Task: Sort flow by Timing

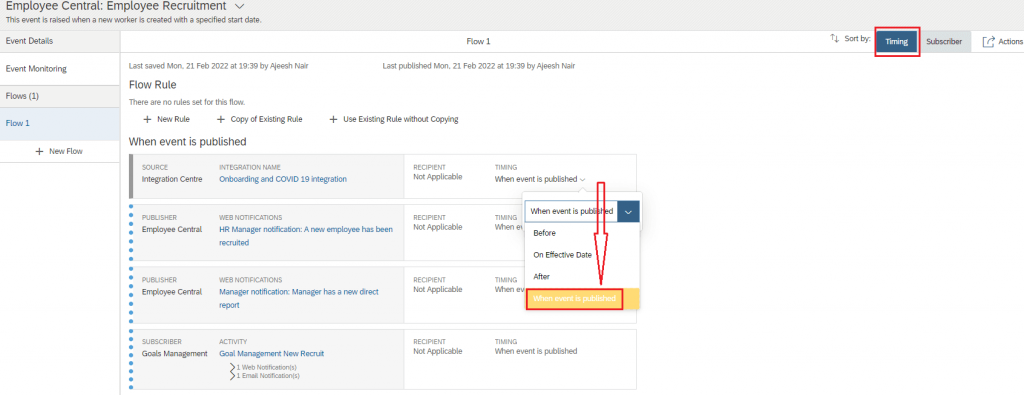Action: [897, 42]
